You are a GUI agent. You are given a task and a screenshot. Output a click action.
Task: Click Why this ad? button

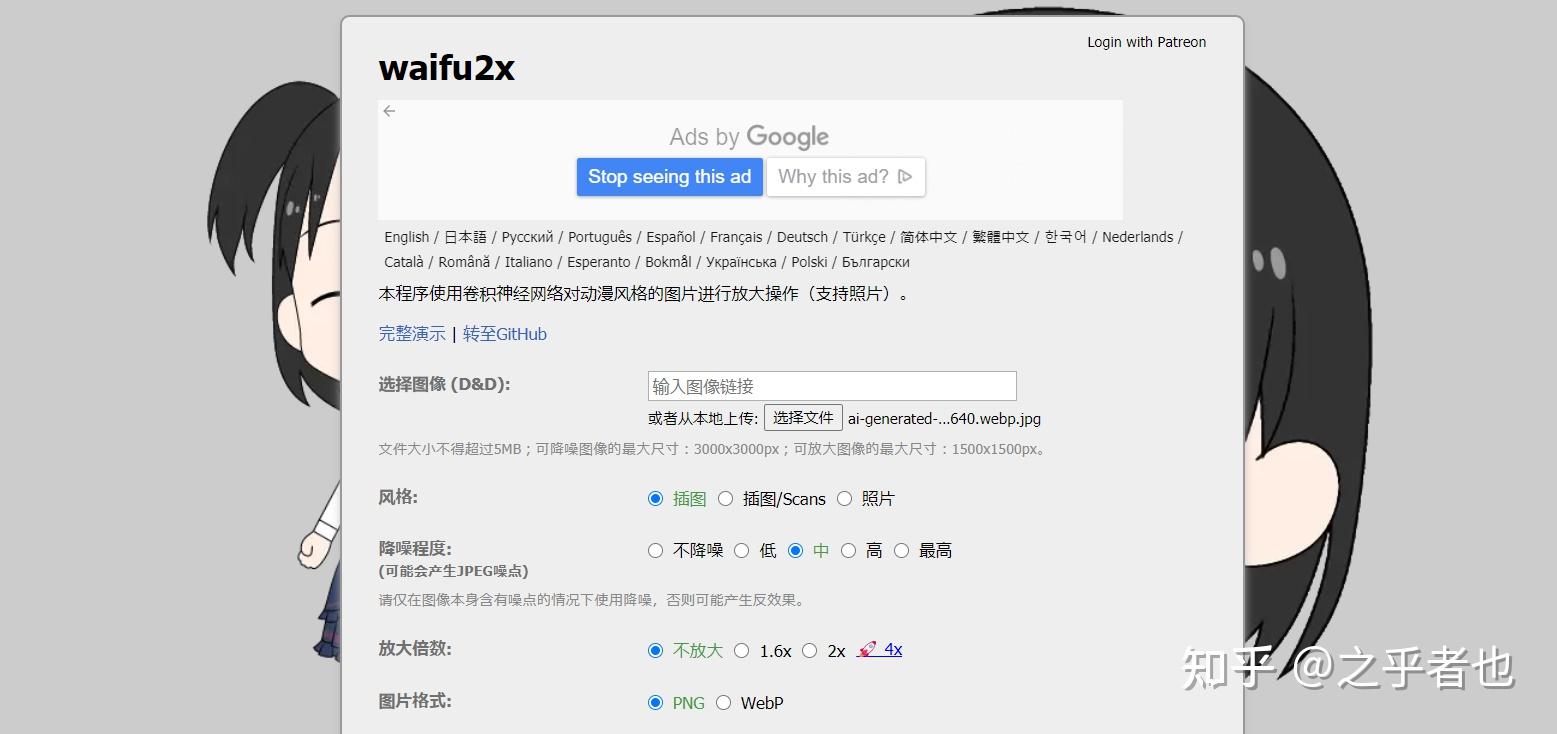[x=846, y=177]
